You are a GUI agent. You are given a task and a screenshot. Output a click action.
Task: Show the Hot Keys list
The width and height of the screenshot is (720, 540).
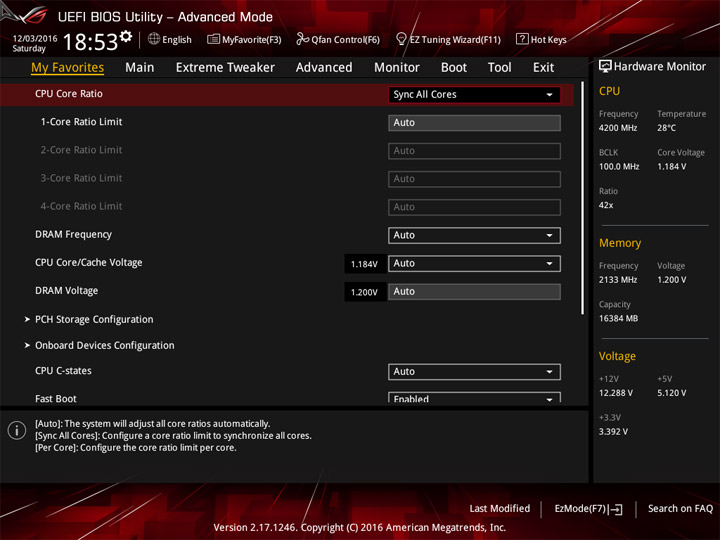[x=541, y=39]
